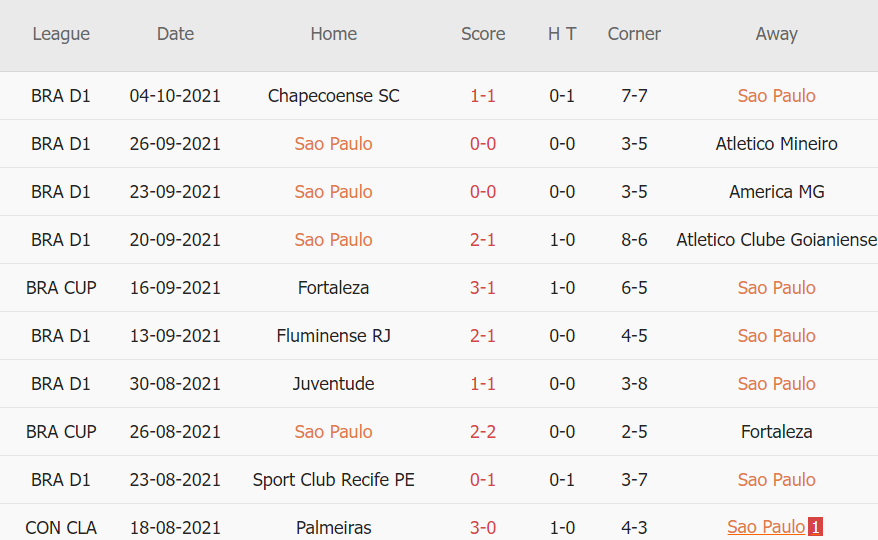Viewport: 878px width, 540px height.
Task: Select the League column header
Action: pos(61,34)
